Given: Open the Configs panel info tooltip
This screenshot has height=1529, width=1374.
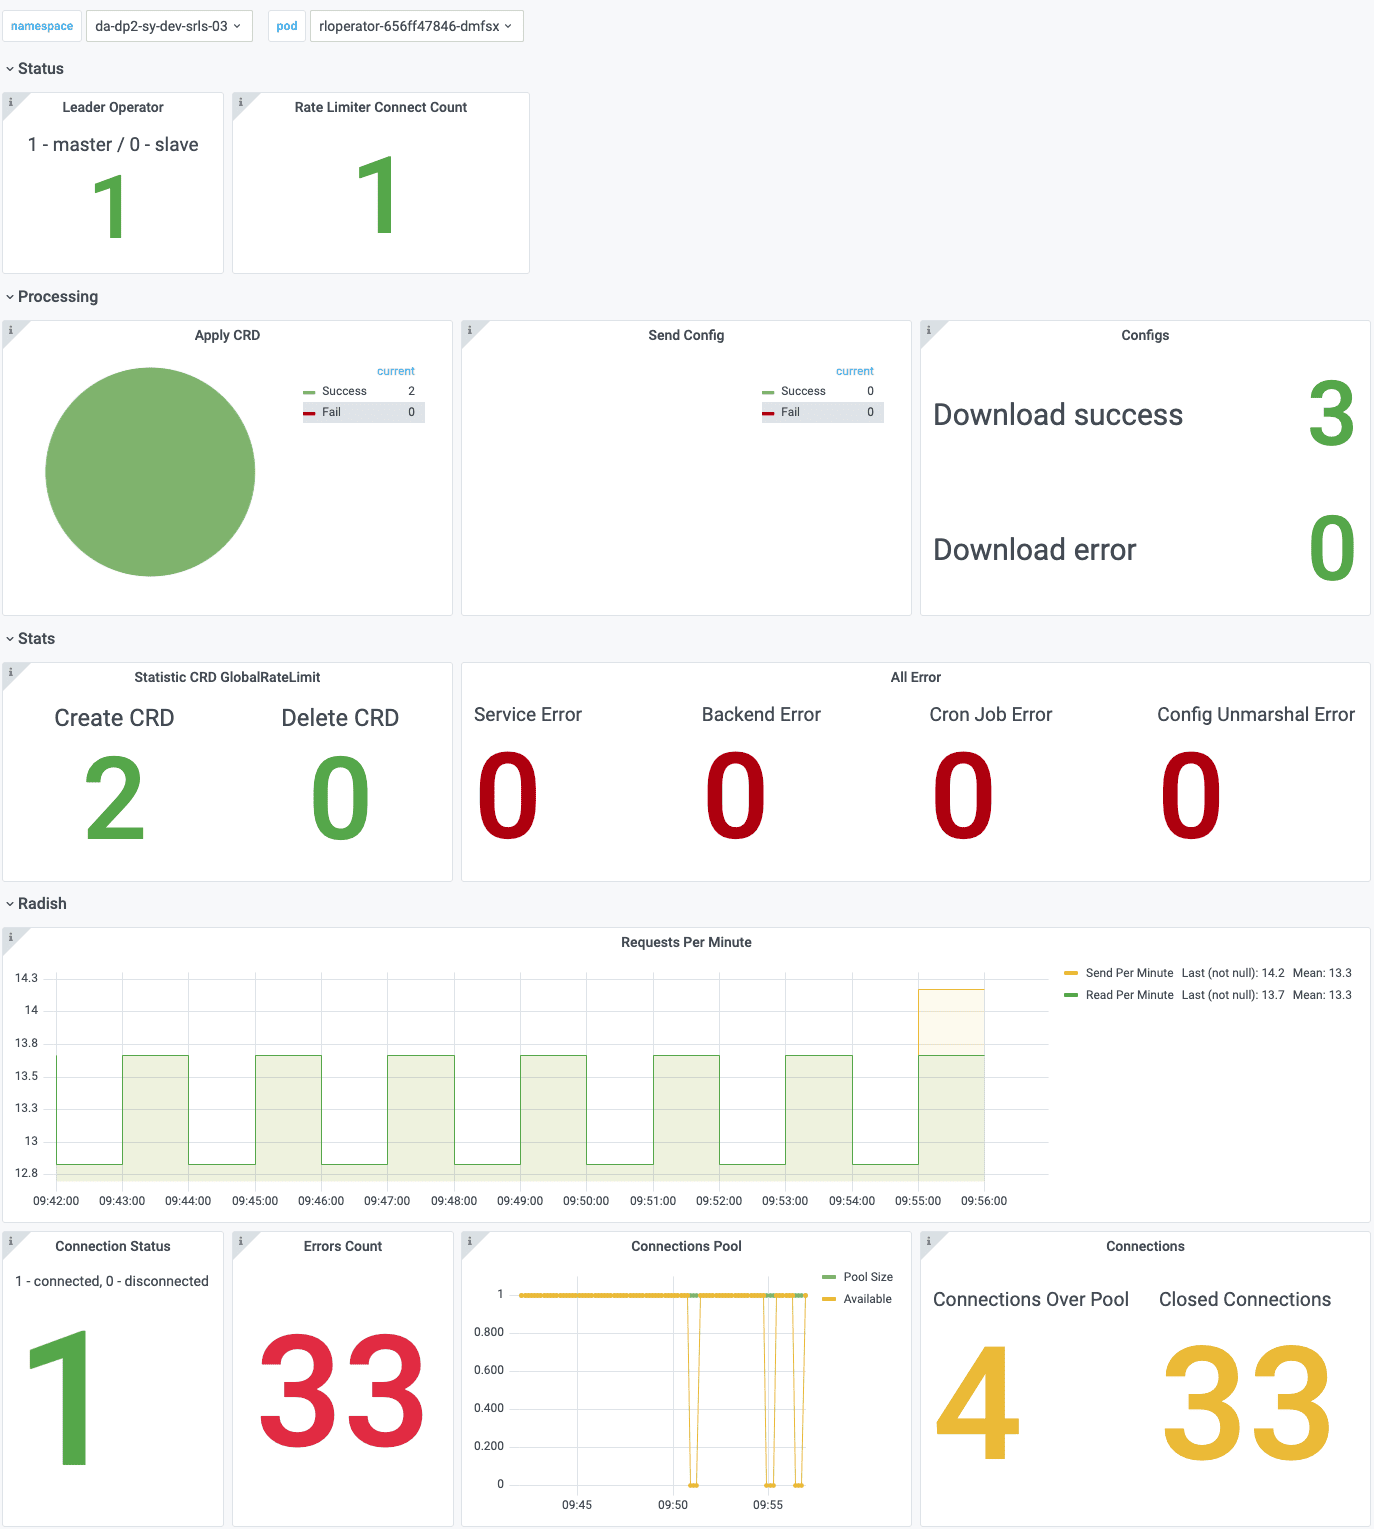Looking at the screenshot, I should pyautogui.click(x=928, y=328).
